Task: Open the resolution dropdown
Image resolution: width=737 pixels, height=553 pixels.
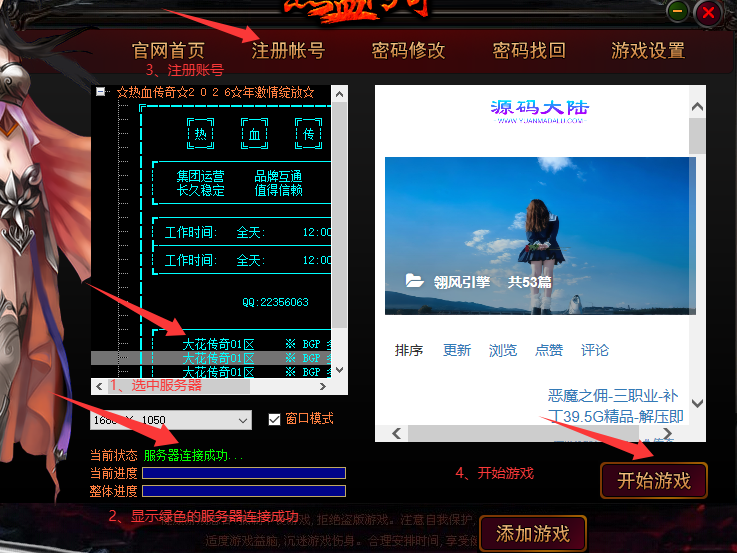Action: tap(241, 420)
